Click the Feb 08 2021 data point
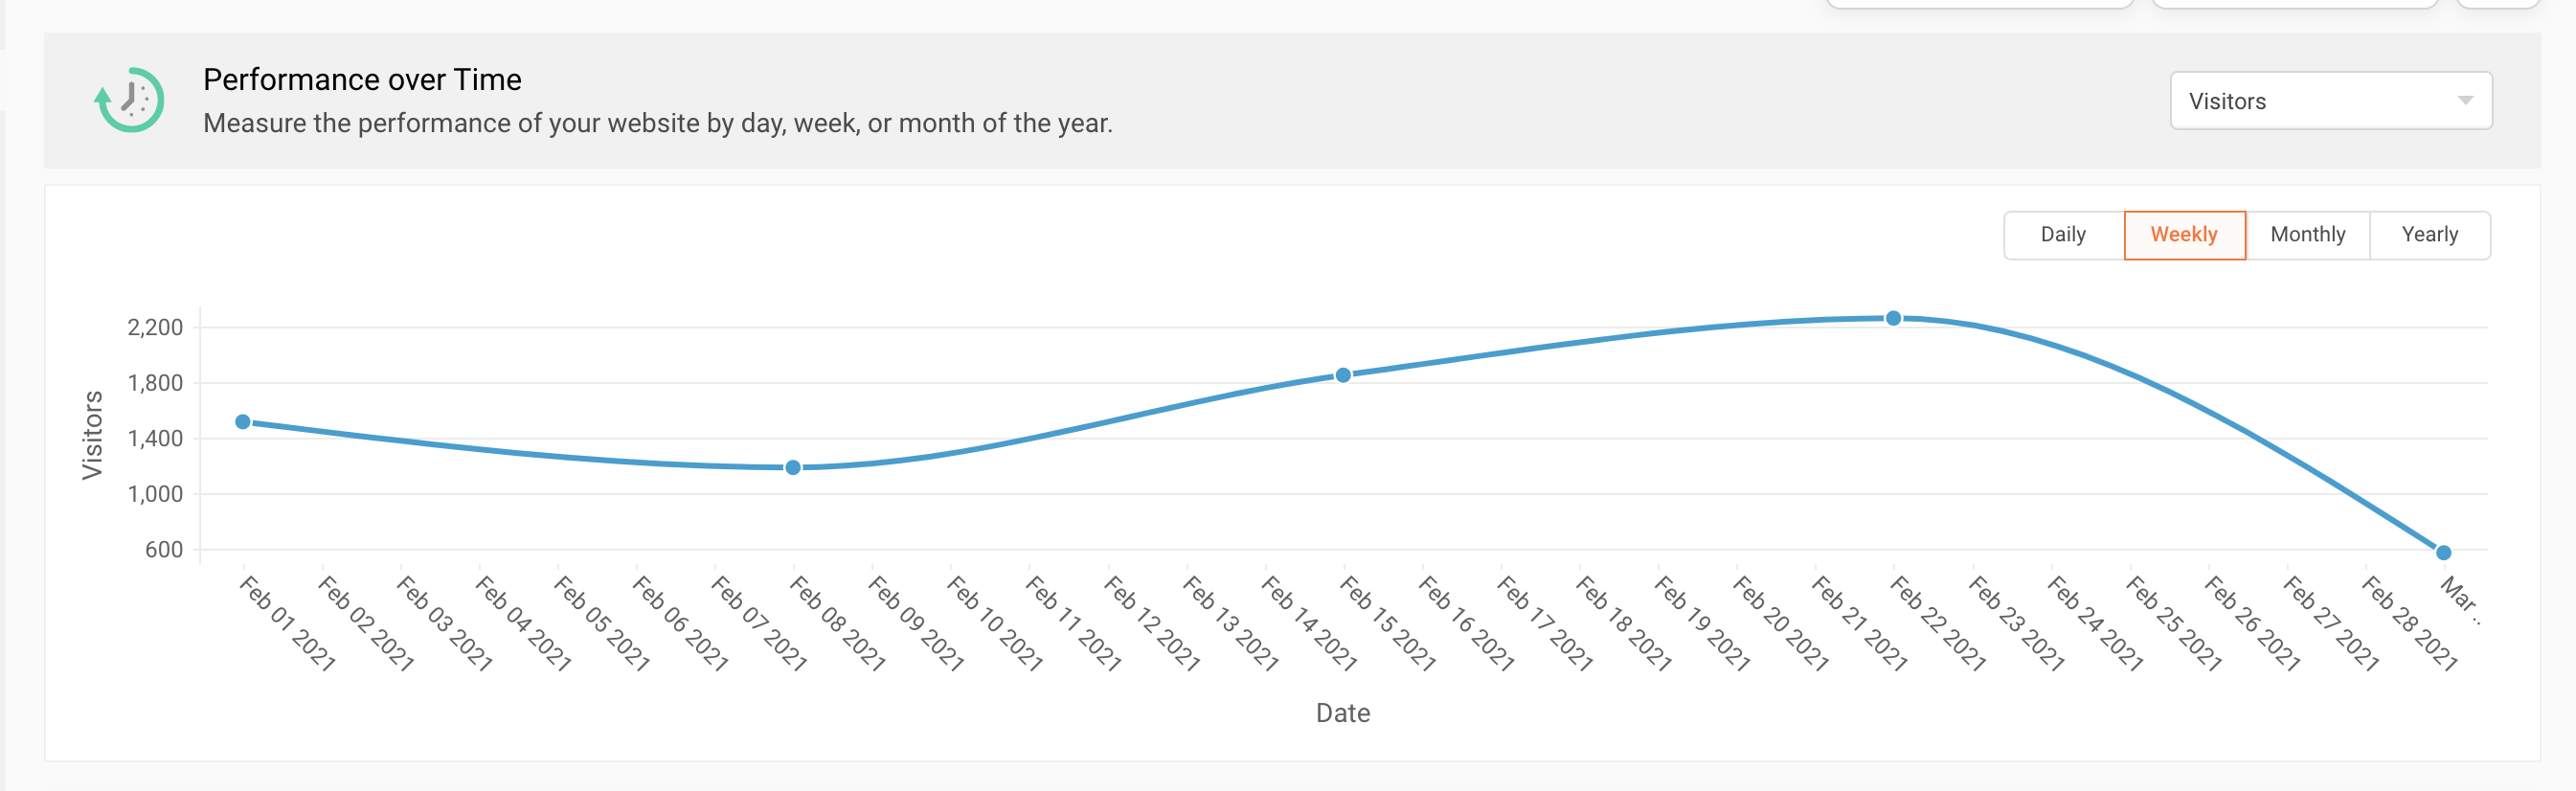Image resolution: width=2576 pixels, height=791 pixels. point(793,467)
